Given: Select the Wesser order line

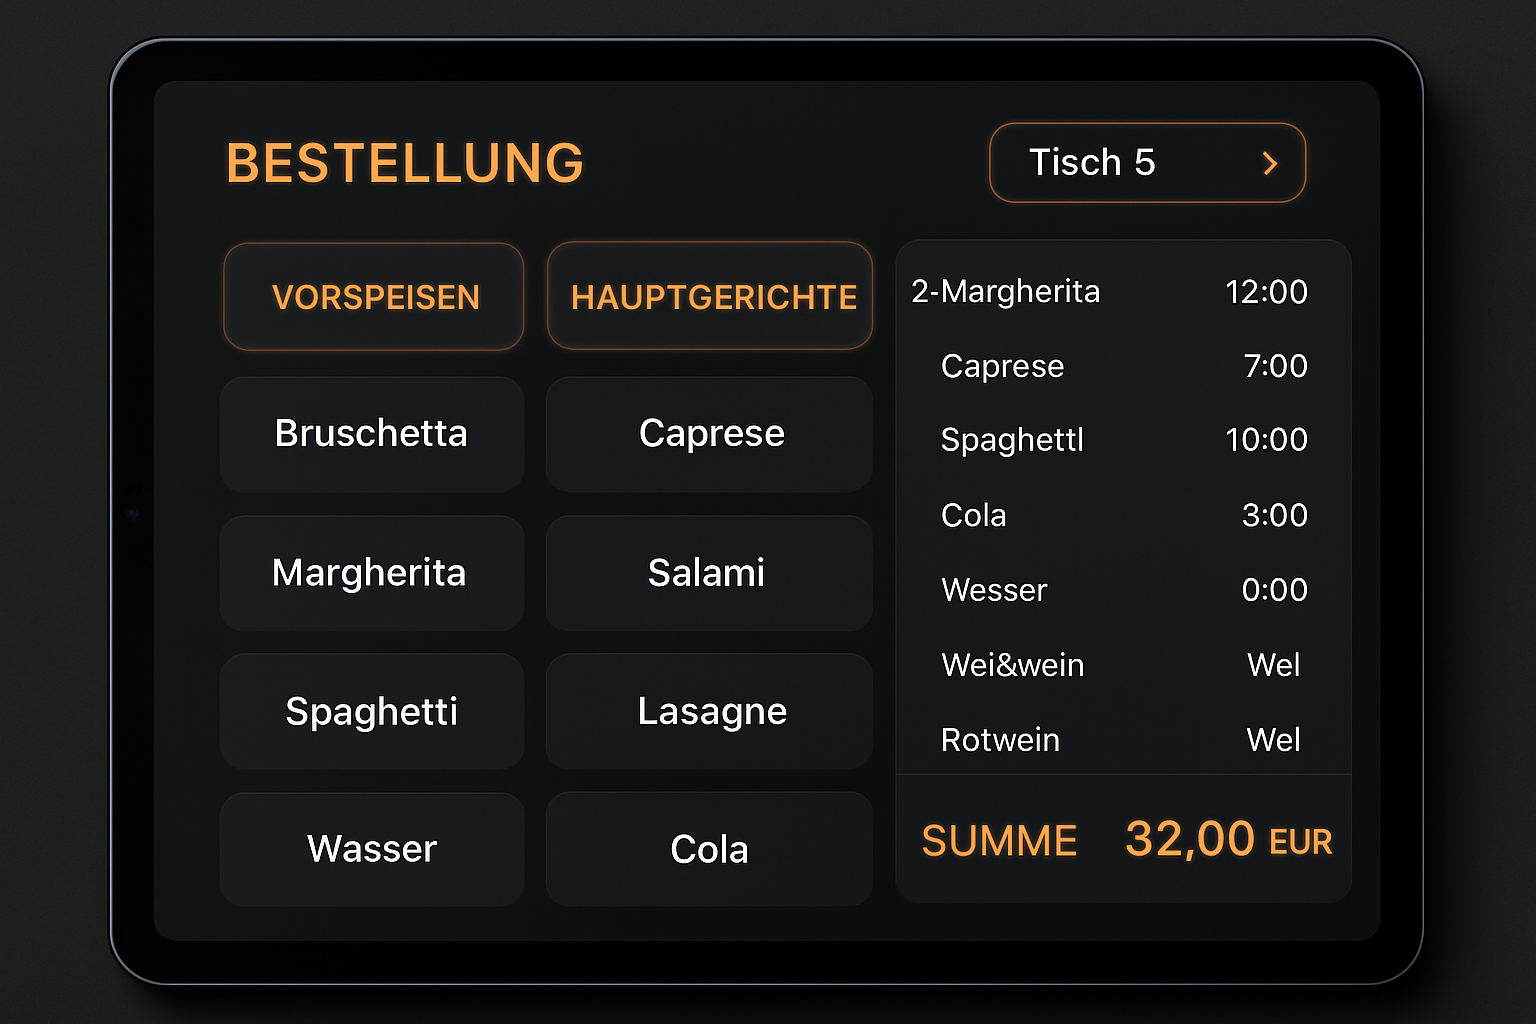Looking at the screenshot, I should (x=1110, y=590).
